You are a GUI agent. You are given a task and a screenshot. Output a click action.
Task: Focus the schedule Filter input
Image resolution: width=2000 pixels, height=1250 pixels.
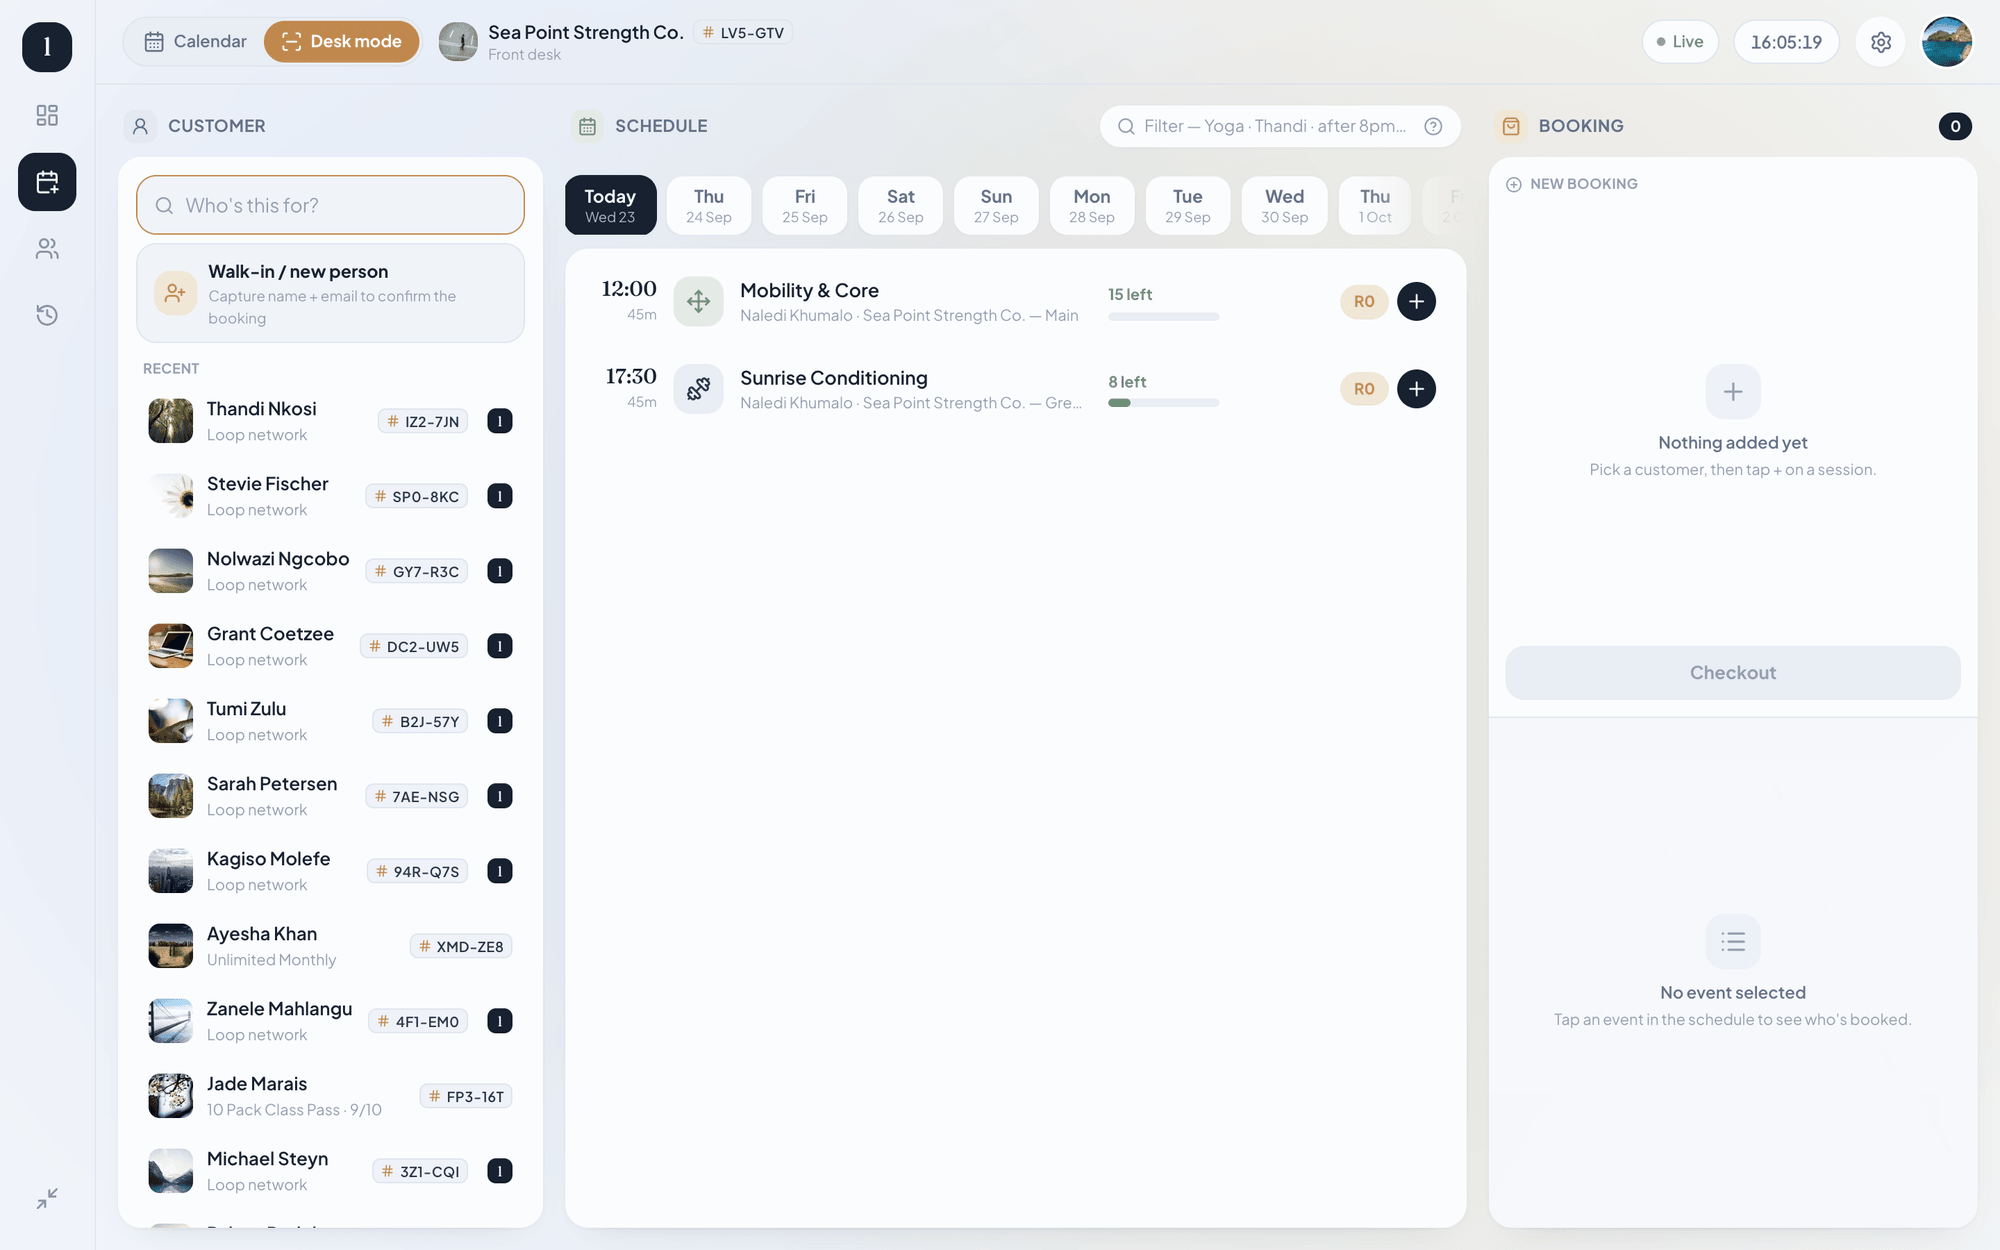click(x=1280, y=126)
